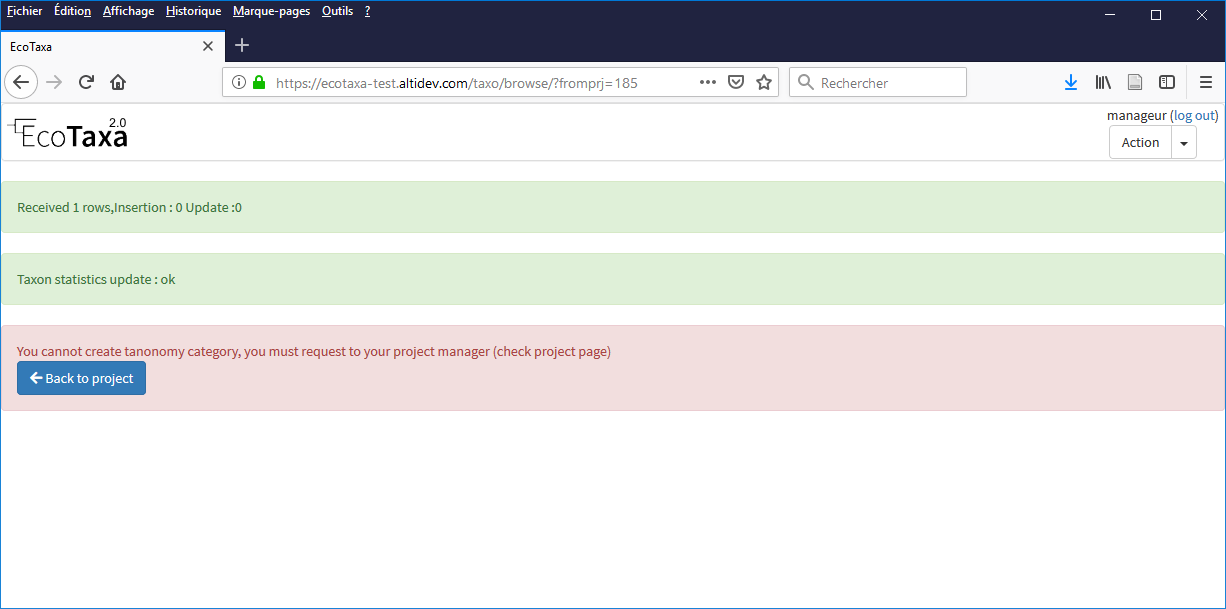Select the EcoTaxa browser tab
Screen dimensions: 1226x609
(x=100, y=46)
